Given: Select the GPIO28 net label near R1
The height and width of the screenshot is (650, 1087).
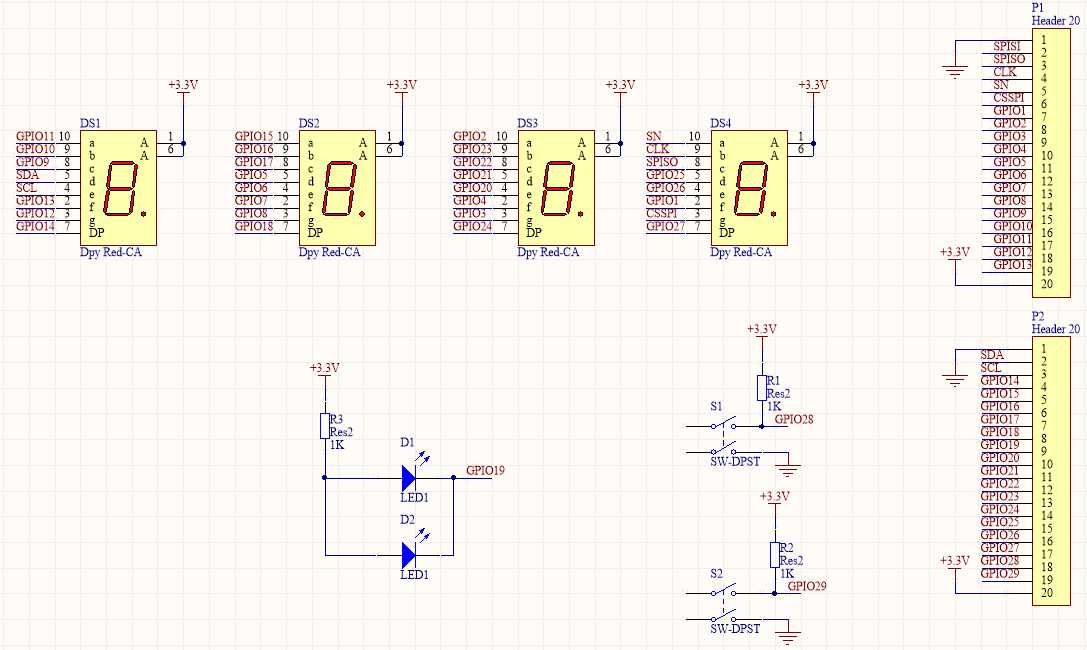Looking at the screenshot, I should pyautogui.click(x=794, y=419).
